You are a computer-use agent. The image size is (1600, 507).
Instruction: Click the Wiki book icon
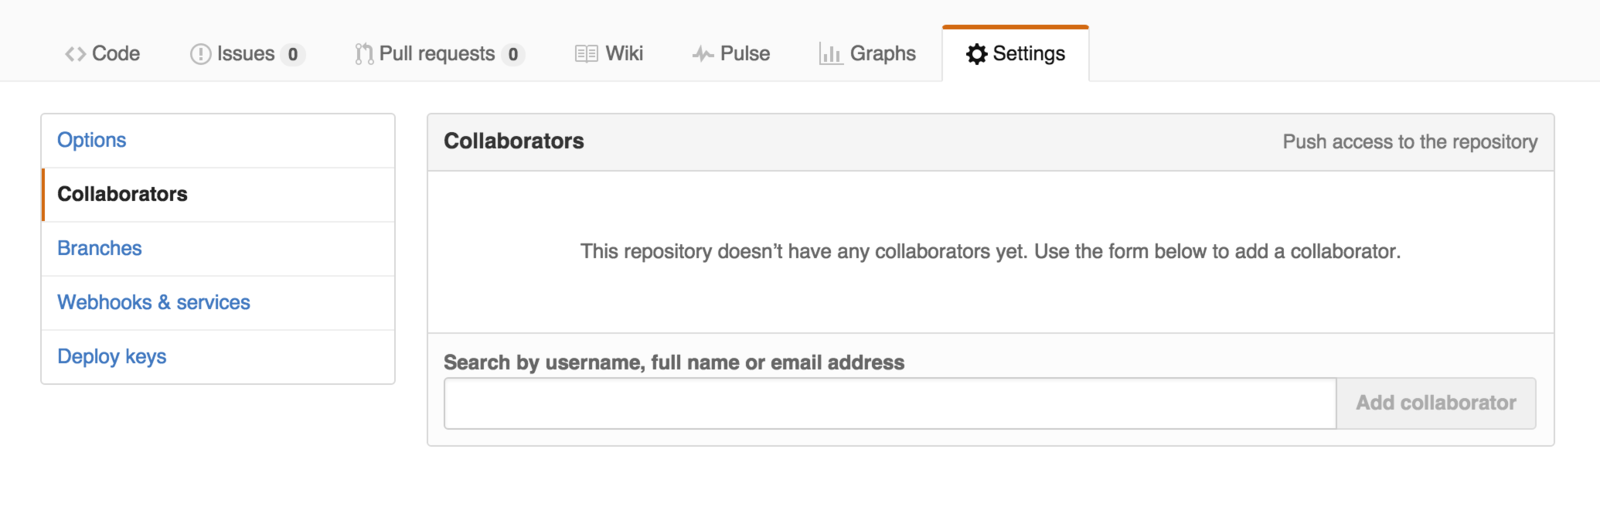(x=587, y=54)
